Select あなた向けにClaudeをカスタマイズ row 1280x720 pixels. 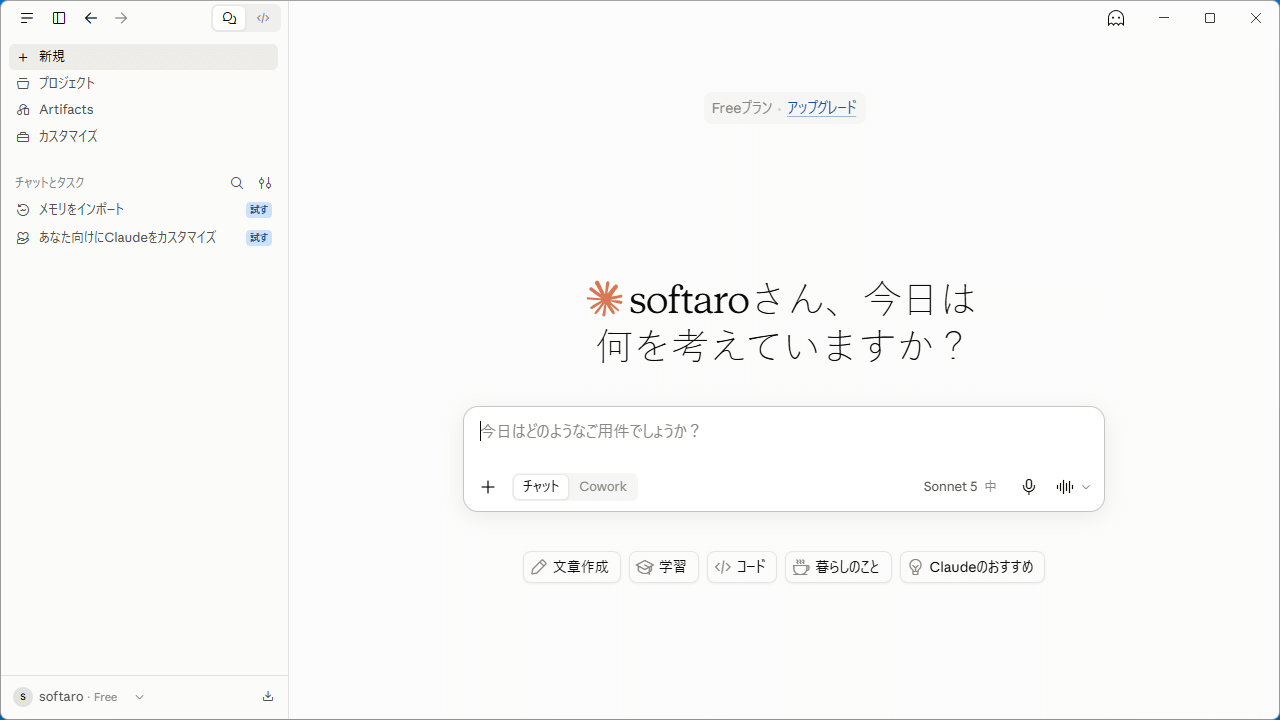pyautogui.click(x=144, y=238)
